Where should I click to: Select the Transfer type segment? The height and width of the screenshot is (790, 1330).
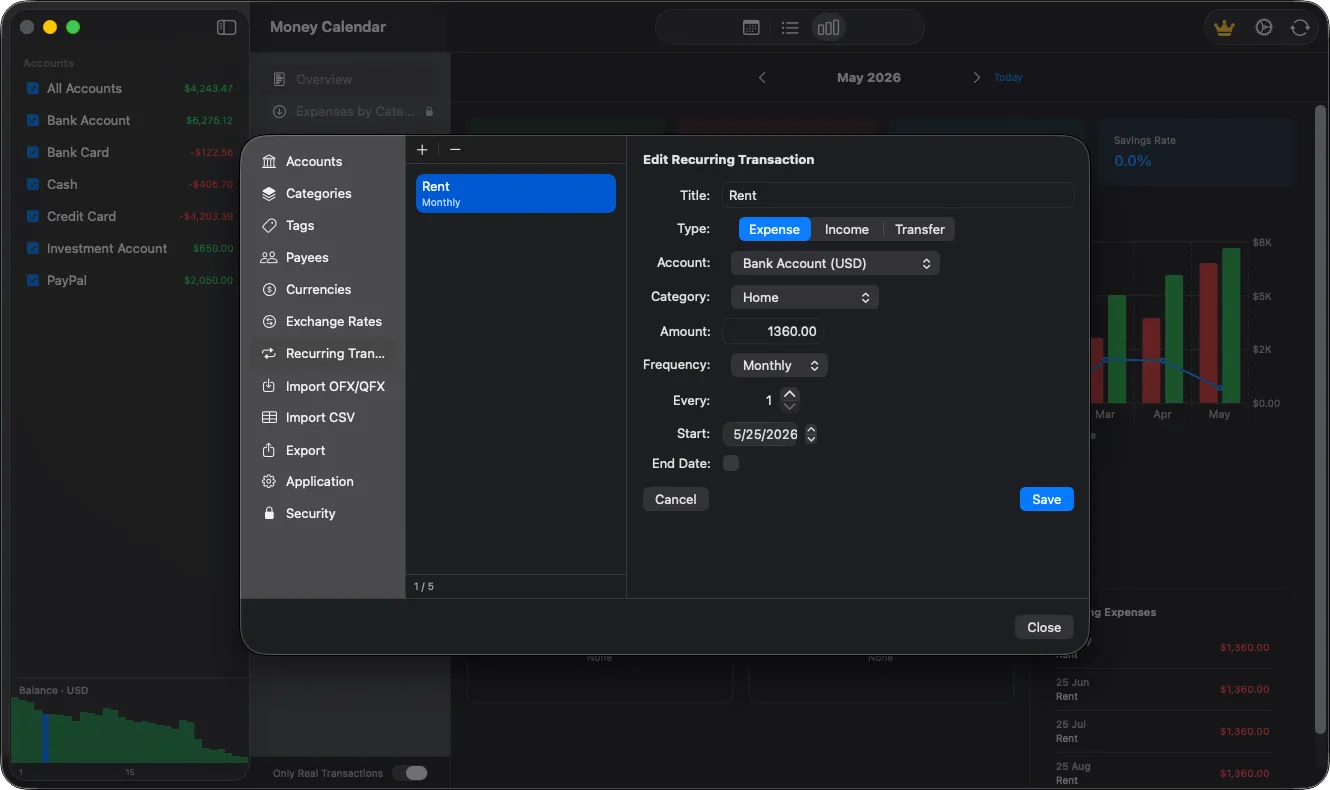919,229
